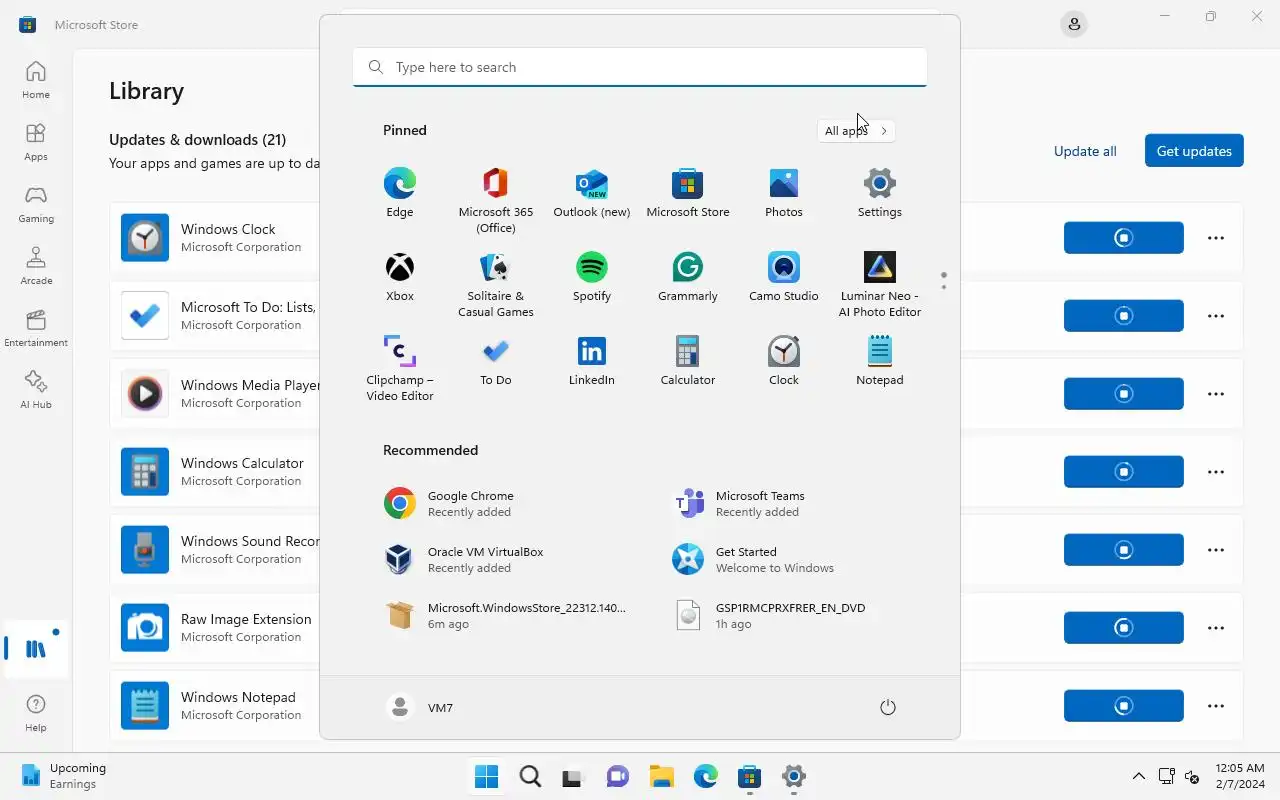The image size is (1280, 800).
Task: Open Help in Store sidebar
Action: tap(36, 713)
